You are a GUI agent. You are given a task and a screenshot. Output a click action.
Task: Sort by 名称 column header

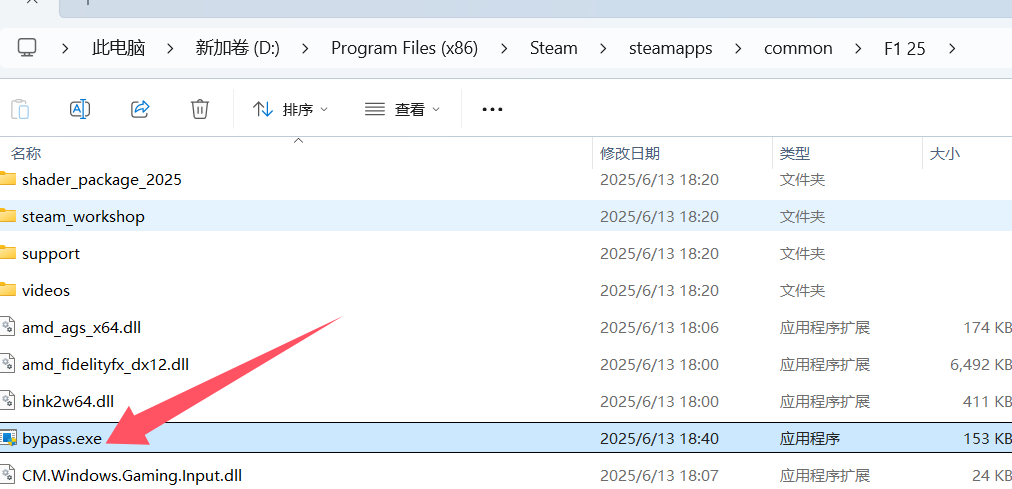[26, 154]
